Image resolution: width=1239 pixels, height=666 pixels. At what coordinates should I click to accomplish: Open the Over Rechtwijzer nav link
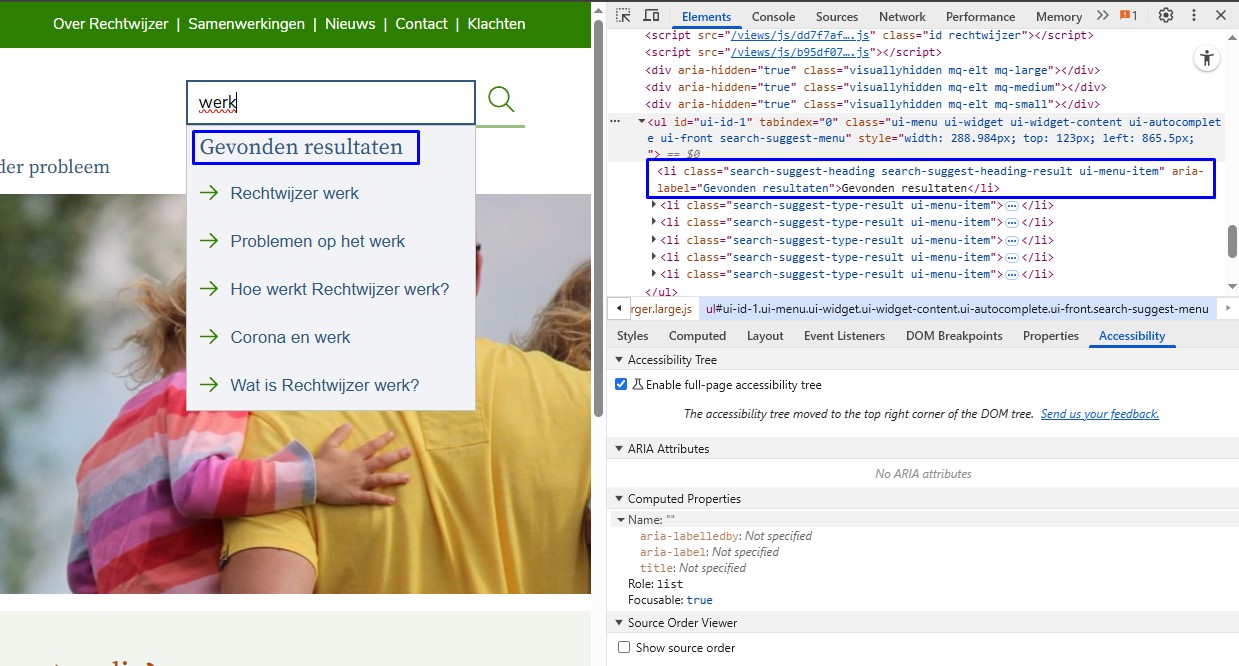111,24
